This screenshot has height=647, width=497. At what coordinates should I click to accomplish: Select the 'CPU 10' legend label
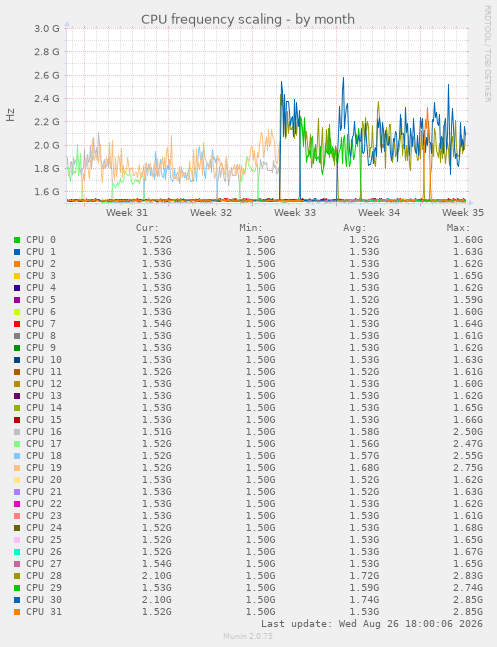pos(44,359)
